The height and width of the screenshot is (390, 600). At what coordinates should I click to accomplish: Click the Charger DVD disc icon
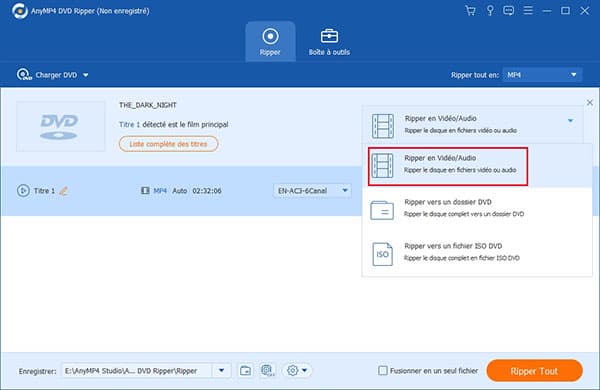coord(24,75)
